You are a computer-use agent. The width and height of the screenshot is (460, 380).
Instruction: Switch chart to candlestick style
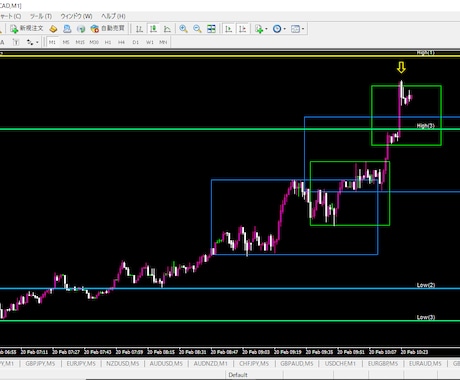153,29
